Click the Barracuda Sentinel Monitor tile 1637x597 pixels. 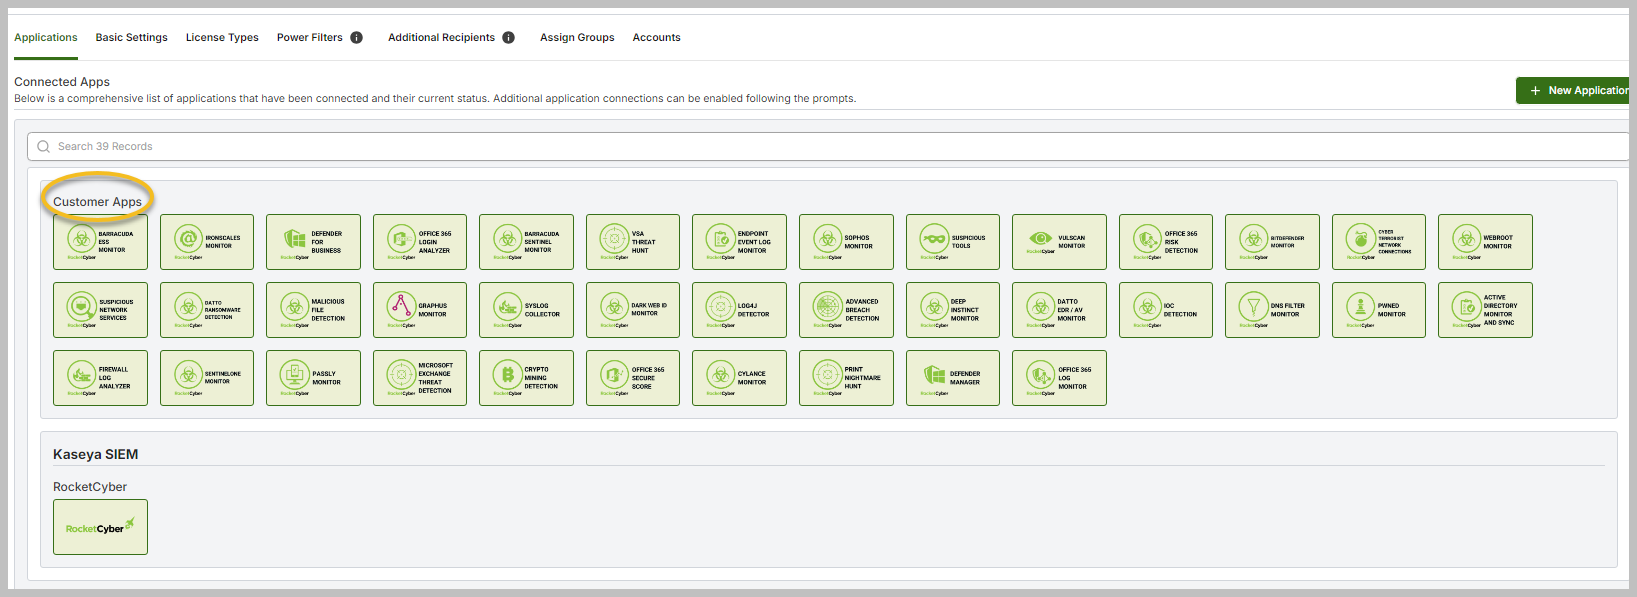pos(526,242)
